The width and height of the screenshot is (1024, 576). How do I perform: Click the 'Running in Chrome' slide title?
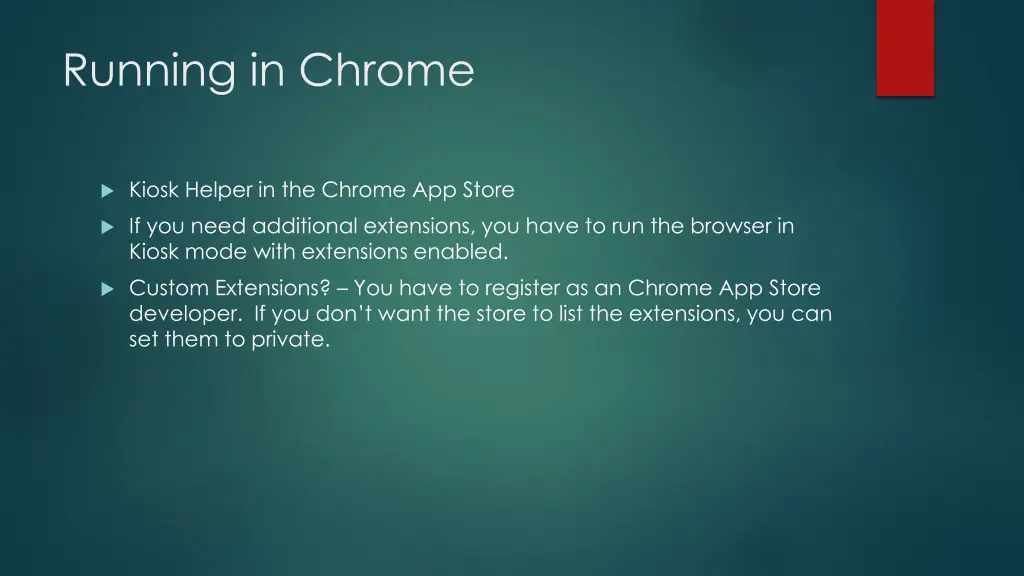pos(268,71)
